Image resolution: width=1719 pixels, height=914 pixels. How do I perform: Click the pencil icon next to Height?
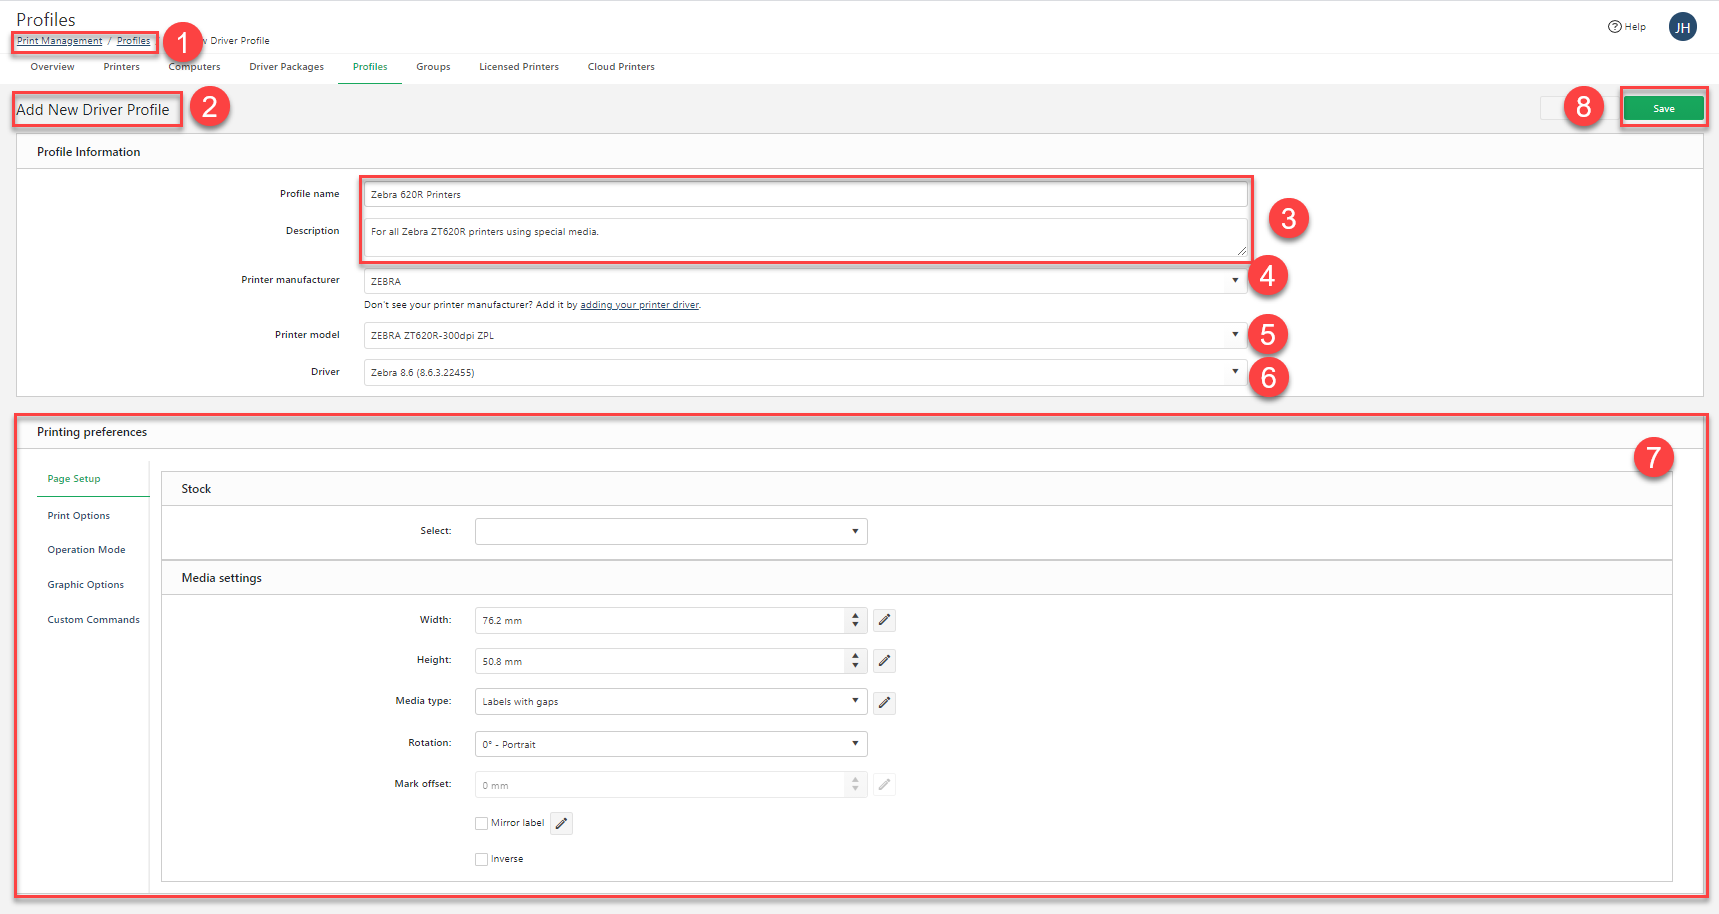884,661
